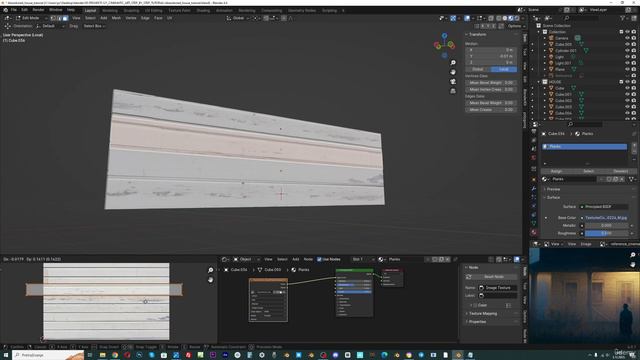Click the viewport pan hand icon
This screenshot has width=640, height=360.
pos(453,72)
